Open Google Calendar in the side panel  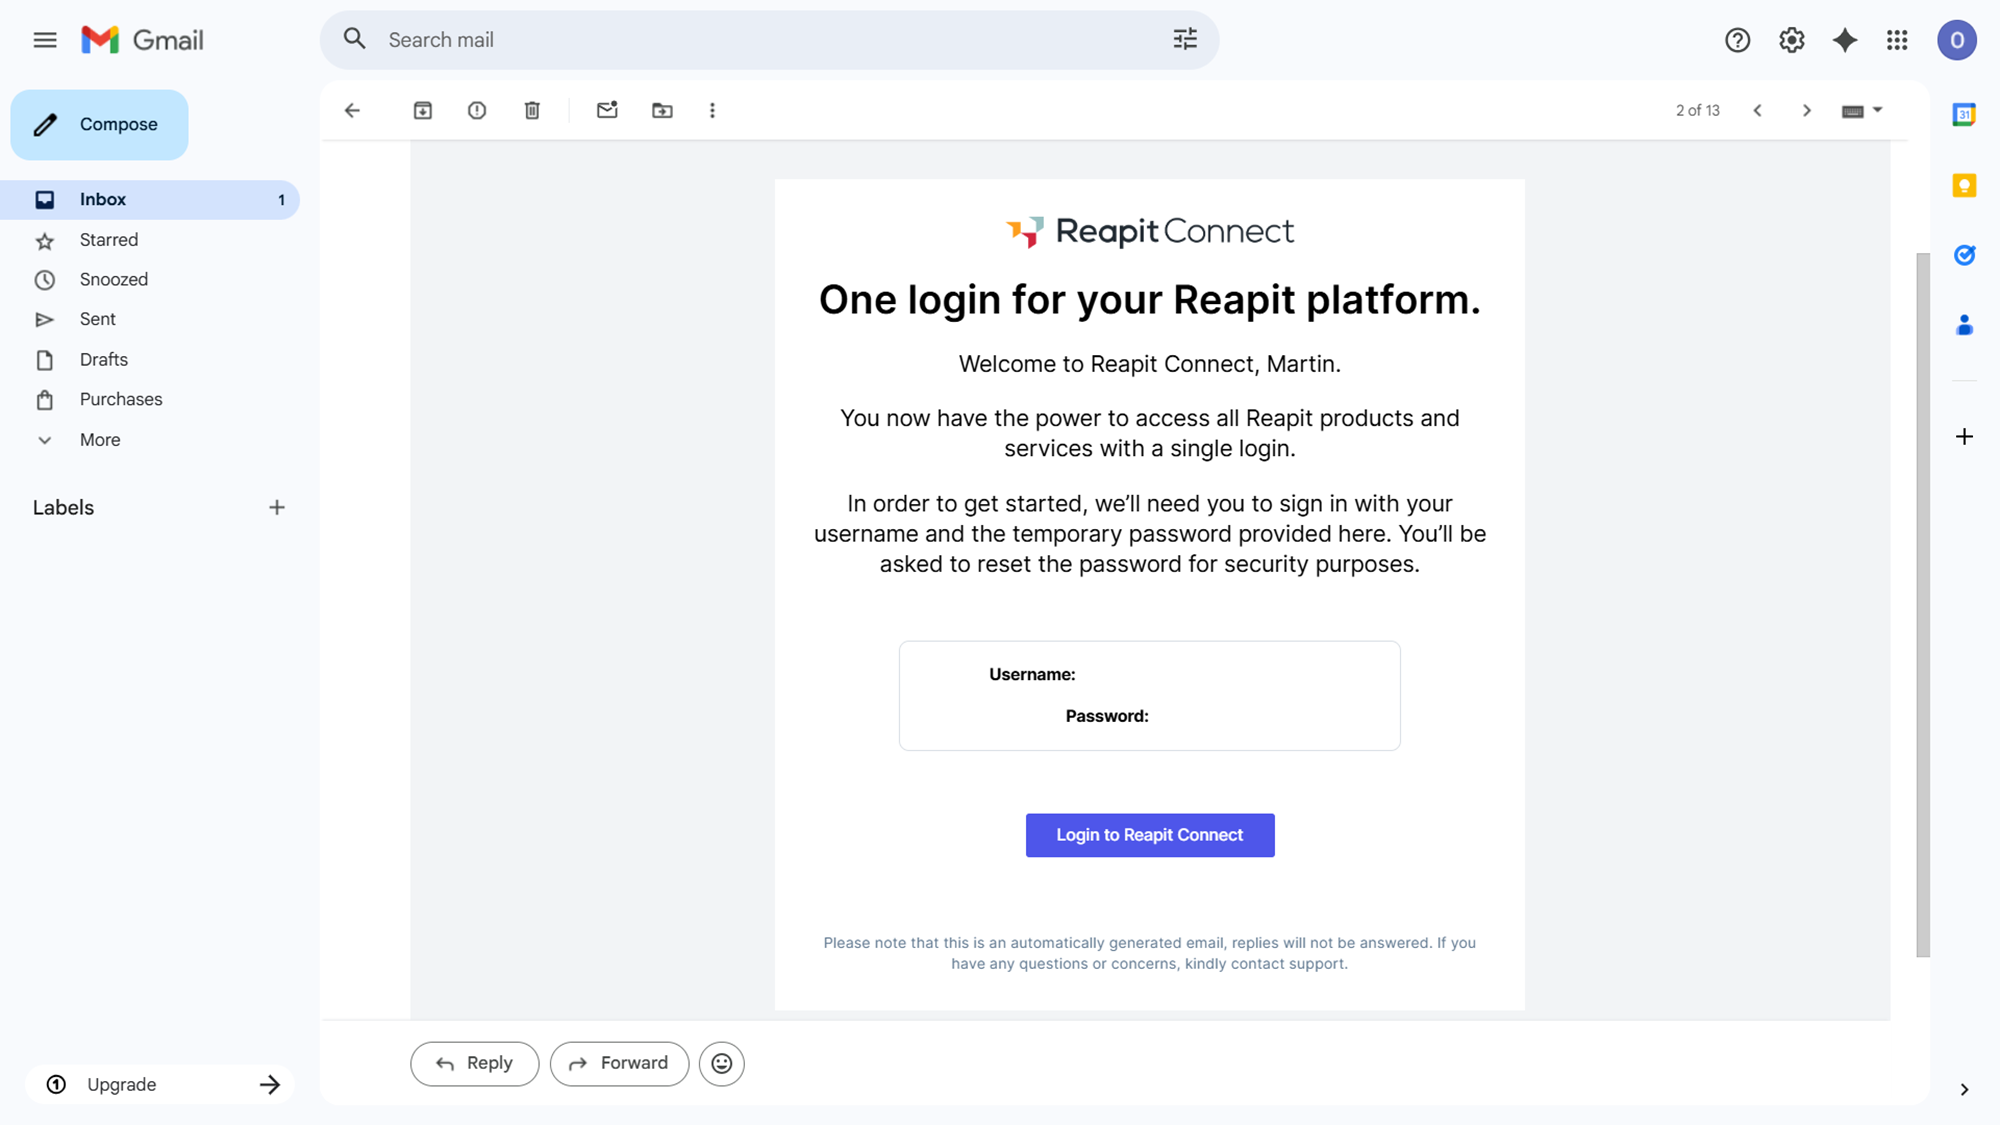(1964, 115)
